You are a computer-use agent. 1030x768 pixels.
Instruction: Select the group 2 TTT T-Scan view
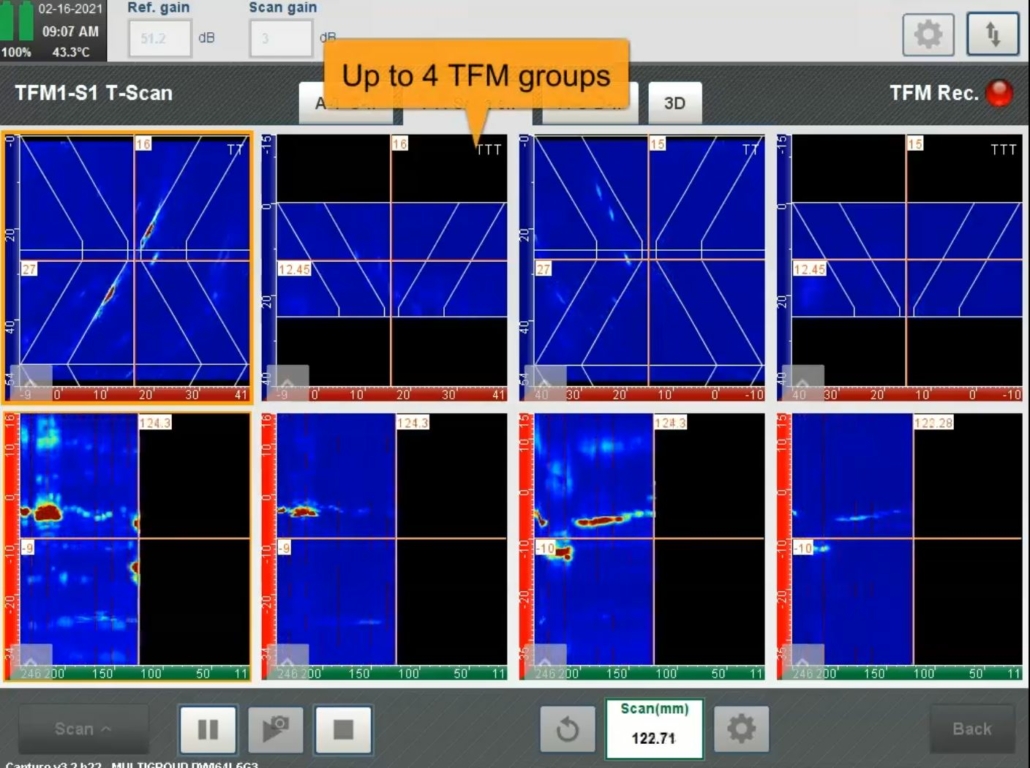[385, 267]
